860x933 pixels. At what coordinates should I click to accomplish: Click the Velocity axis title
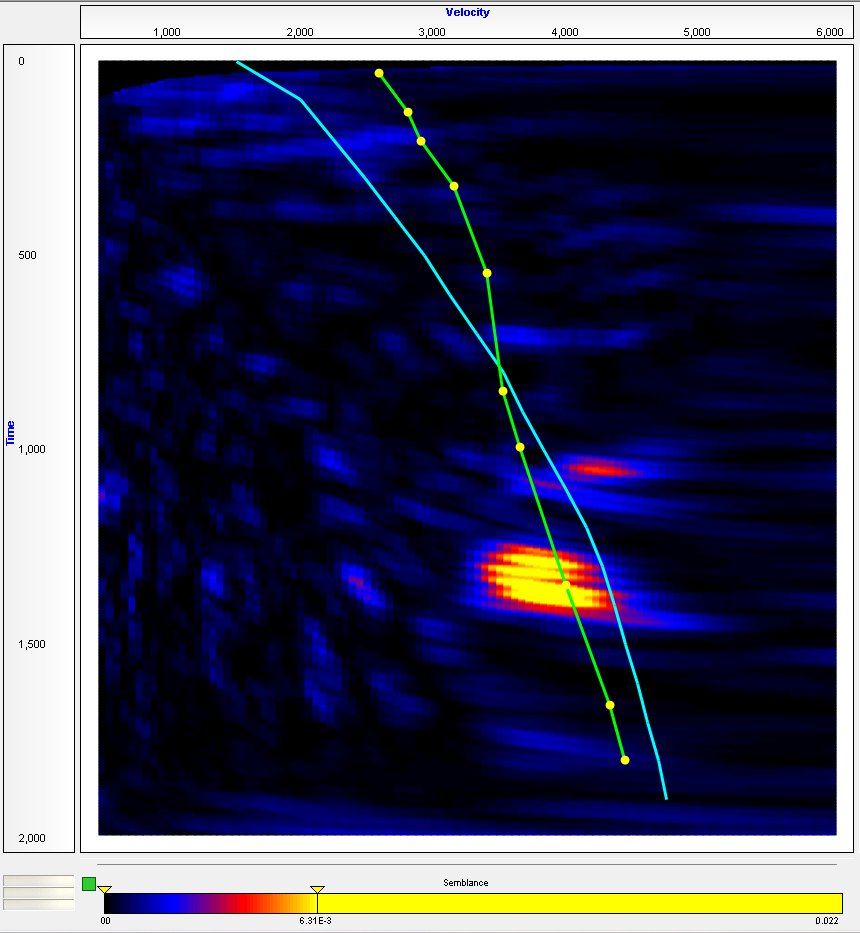pyautogui.click(x=468, y=12)
